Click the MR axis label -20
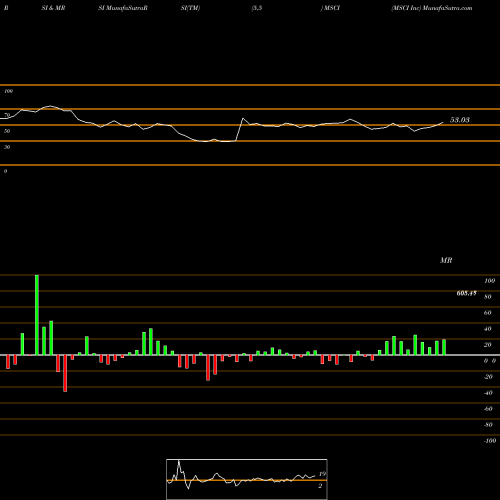 [x=488, y=377]
